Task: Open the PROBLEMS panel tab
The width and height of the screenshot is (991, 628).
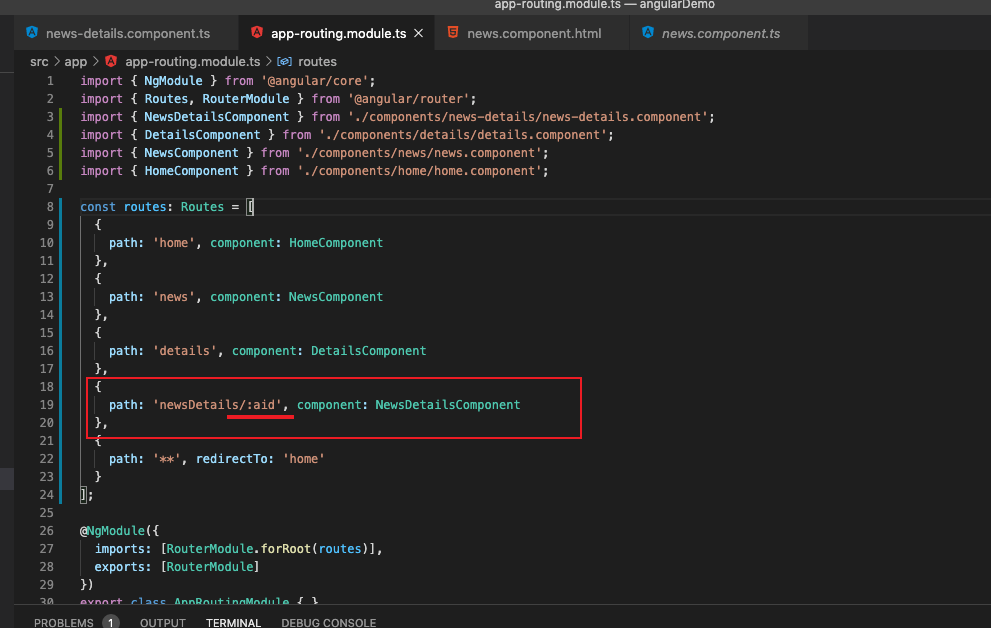Action: 63,623
